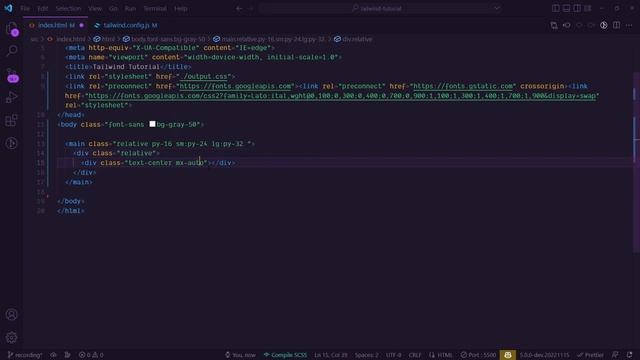The image size is (640, 360).
Task: Toggle primary side bar layout icon
Action: click(x=556, y=8)
